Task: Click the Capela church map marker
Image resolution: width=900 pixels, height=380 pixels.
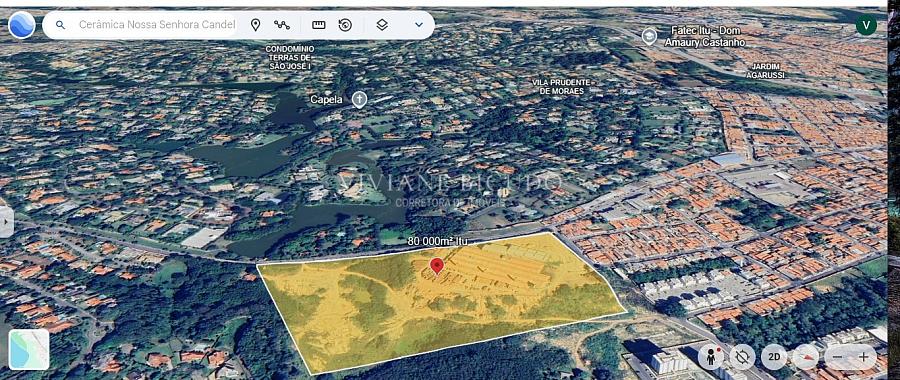Action: point(359,99)
